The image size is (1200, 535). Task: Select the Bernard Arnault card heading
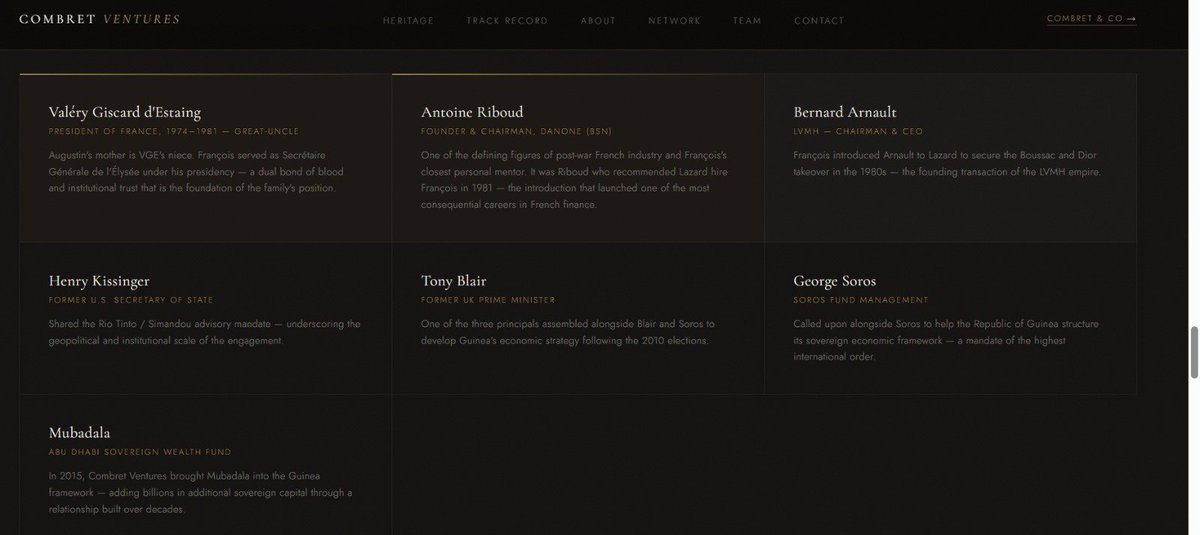(845, 112)
